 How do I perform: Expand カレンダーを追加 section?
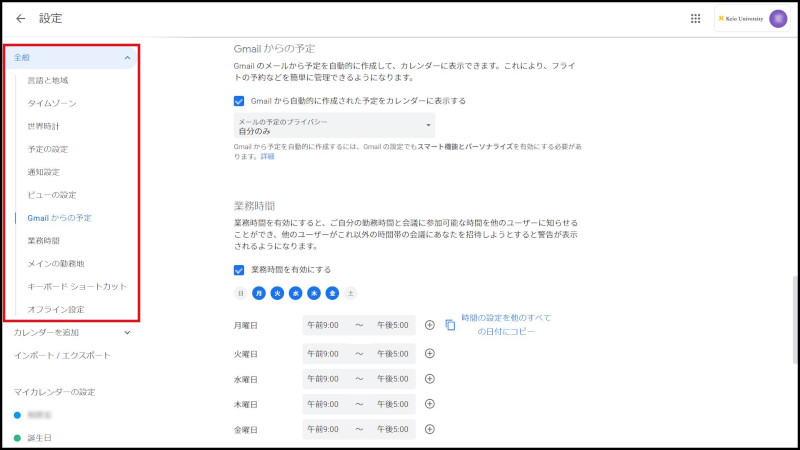127,332
